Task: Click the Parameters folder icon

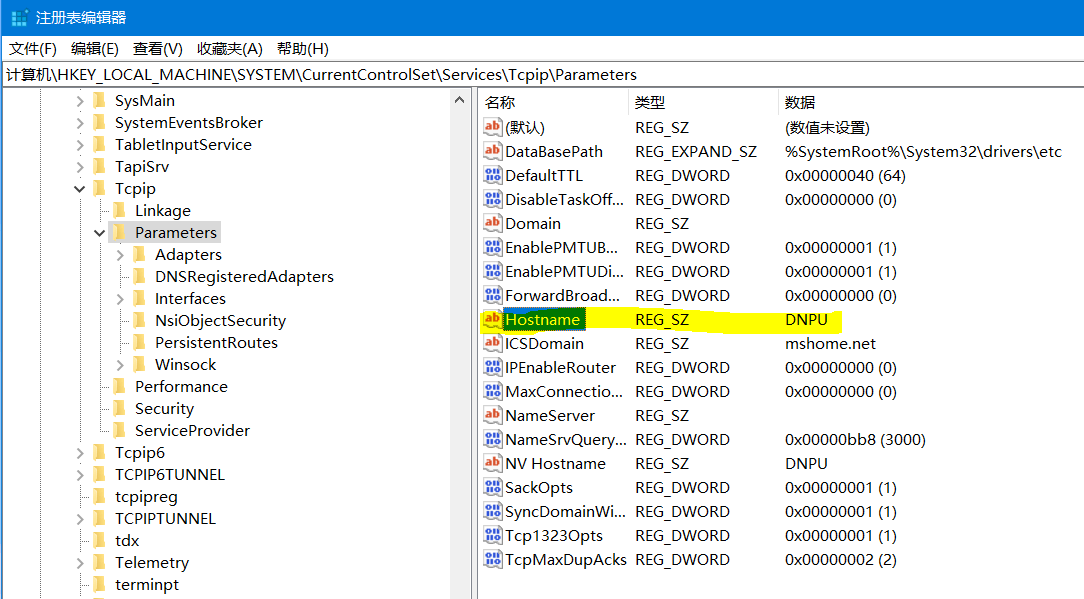Action: (119, 233)
